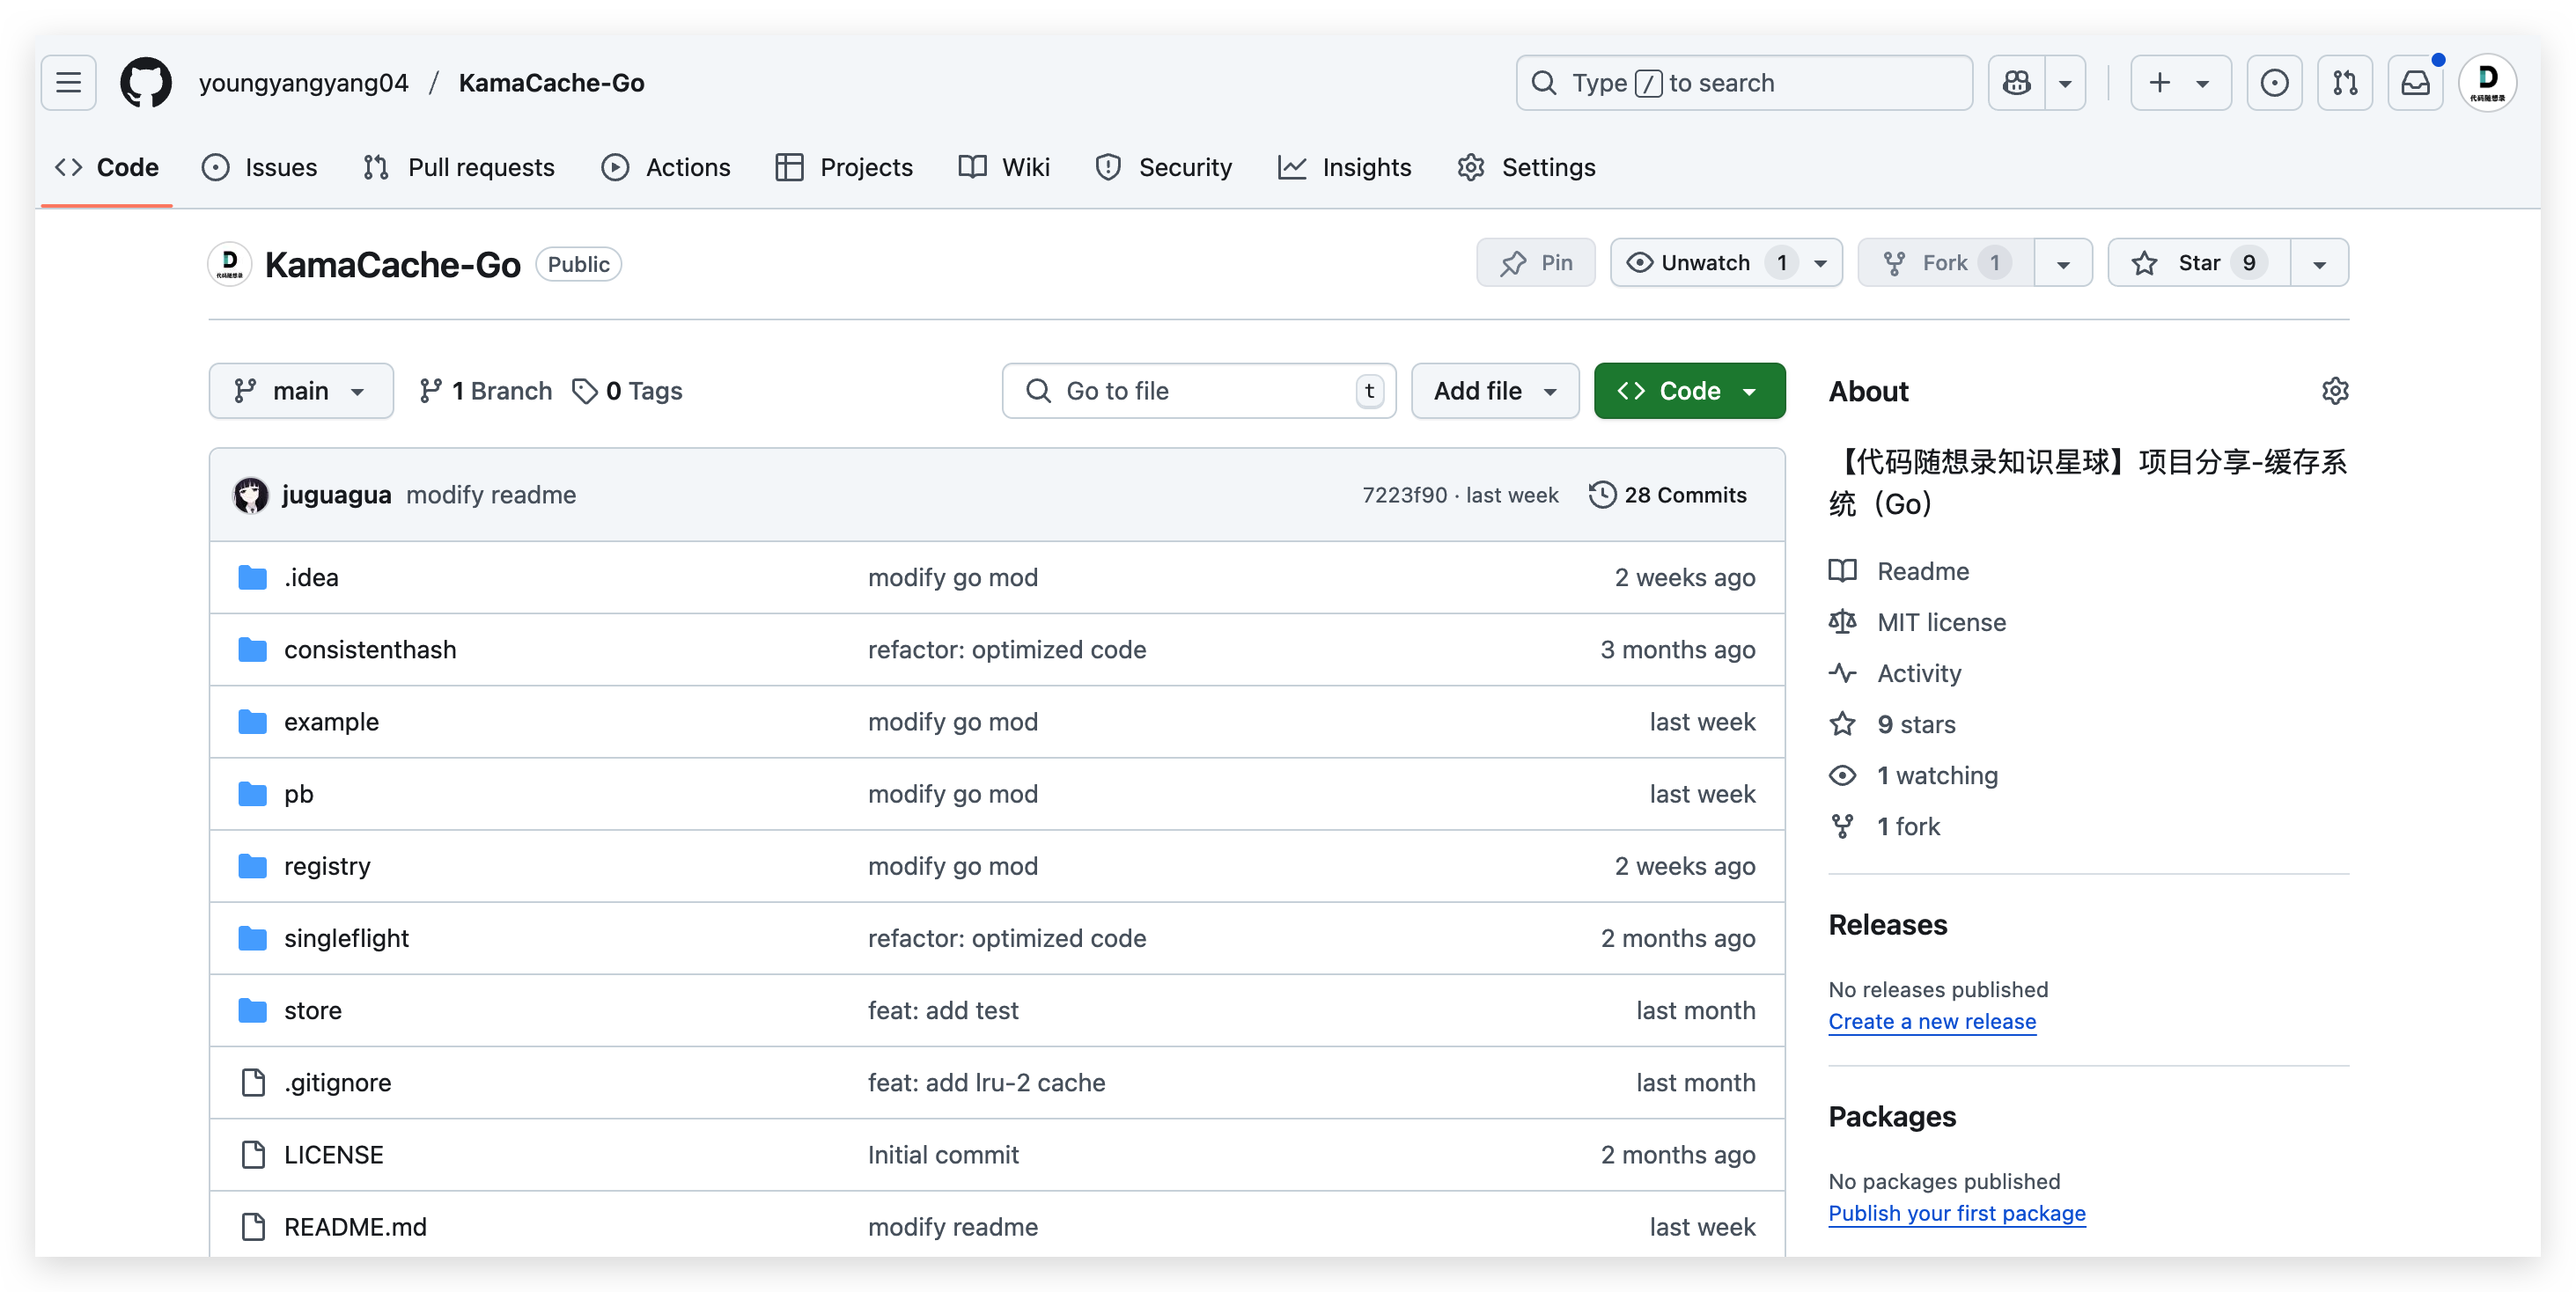Open the hamburger navigation menu
The width and height of the screenshot is (2576, 1292).
click(68, 82)
